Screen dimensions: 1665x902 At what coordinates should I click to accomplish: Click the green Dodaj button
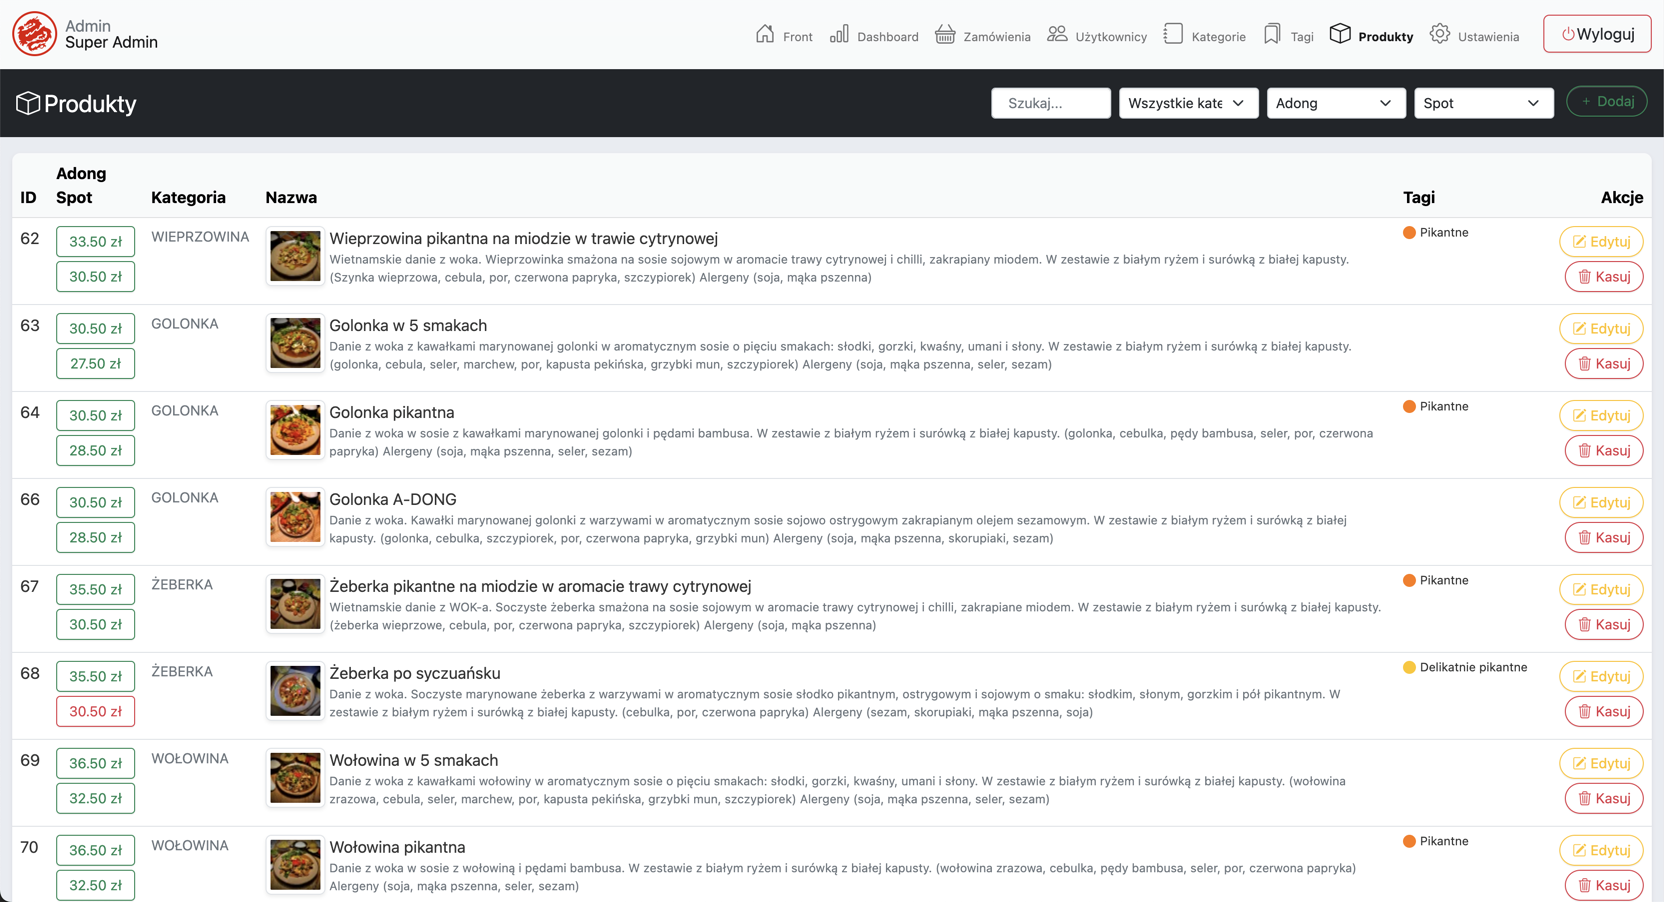tap(1606, 102)
